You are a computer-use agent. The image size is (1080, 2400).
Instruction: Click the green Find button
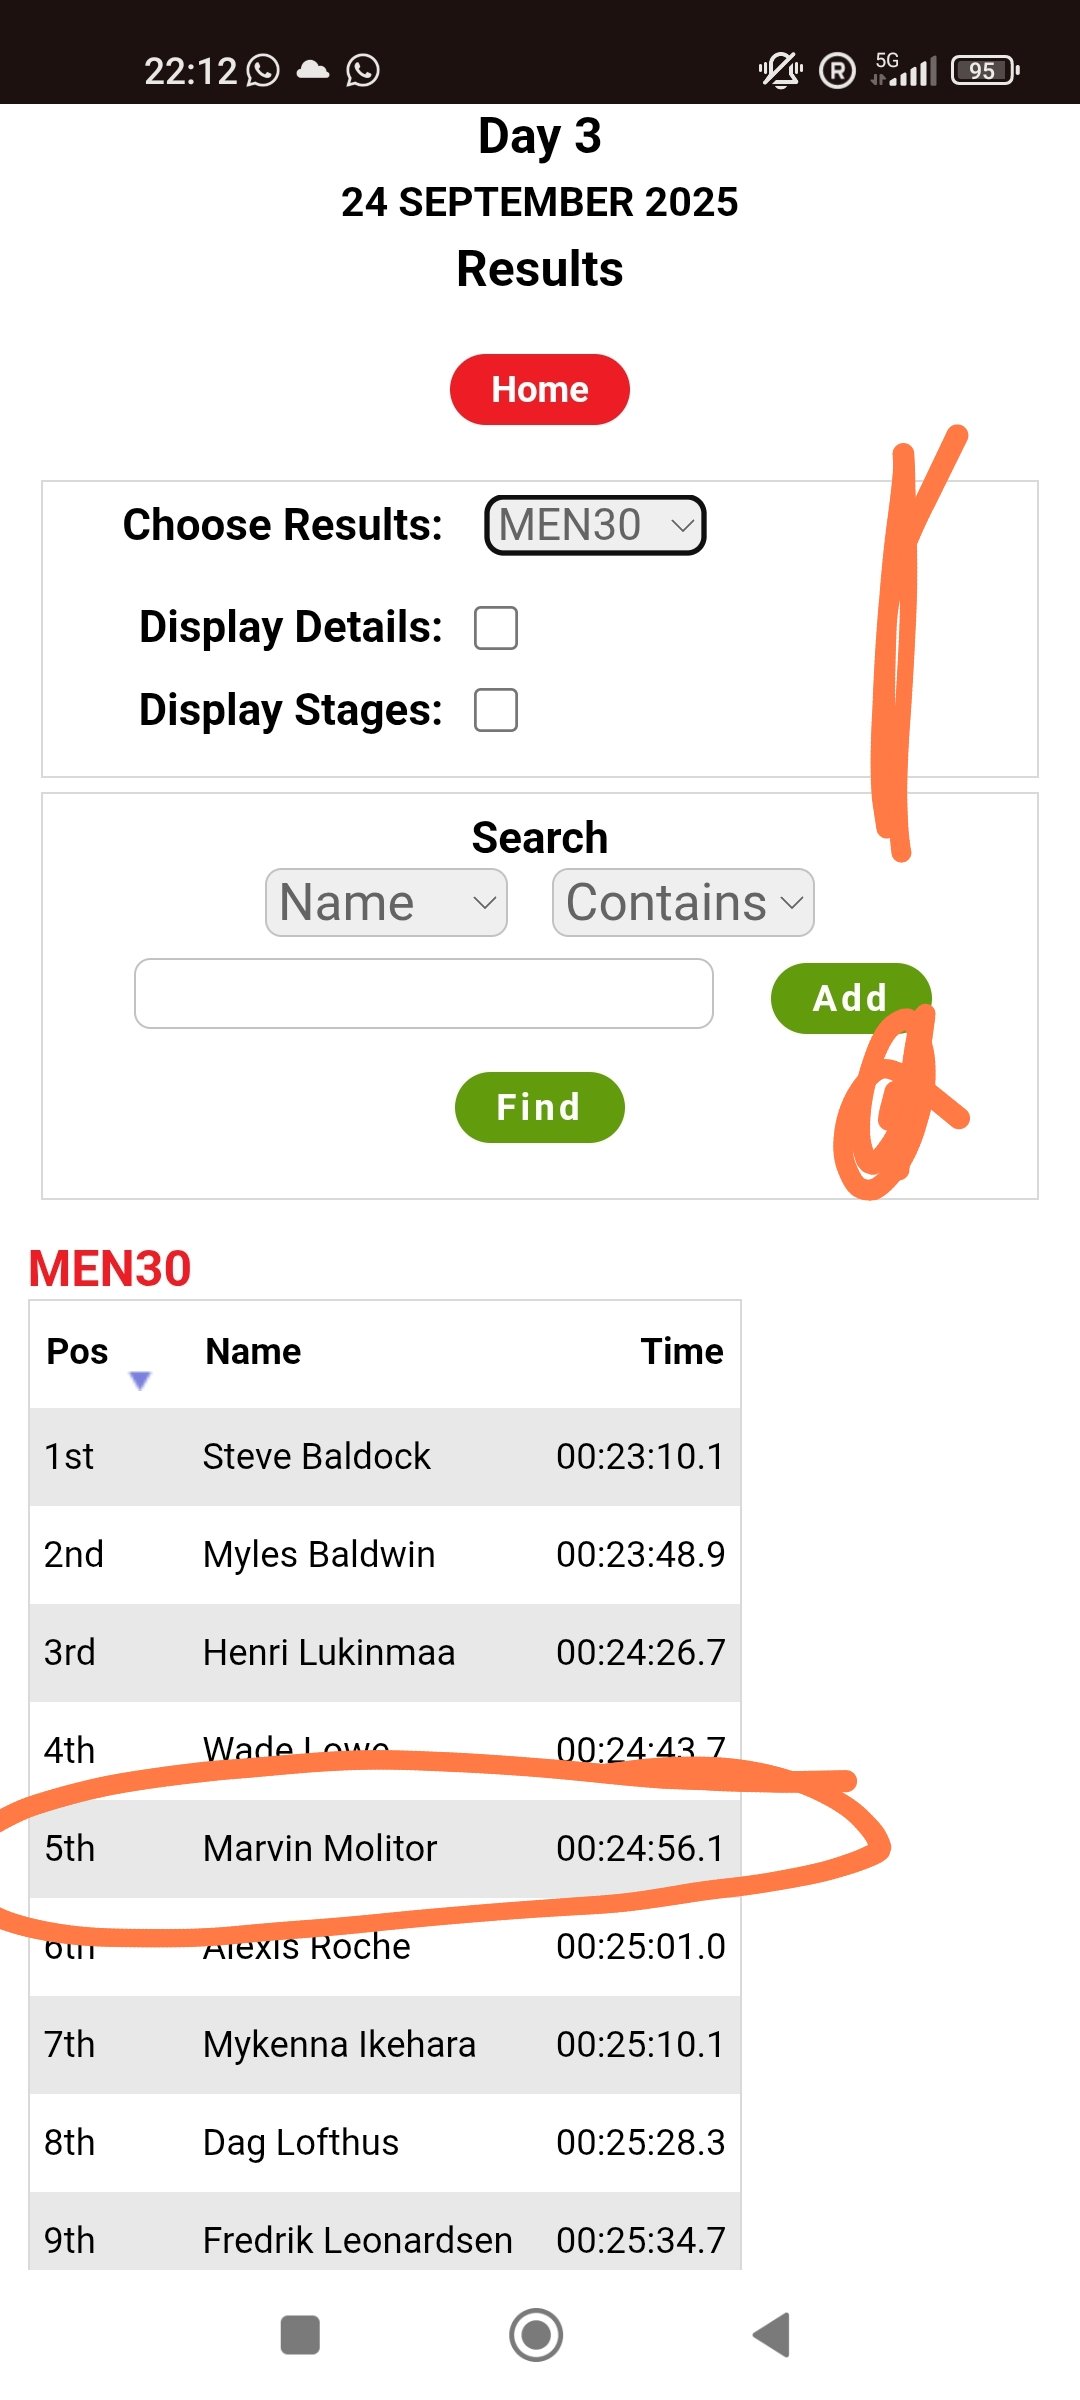(x=539, y=1107)
